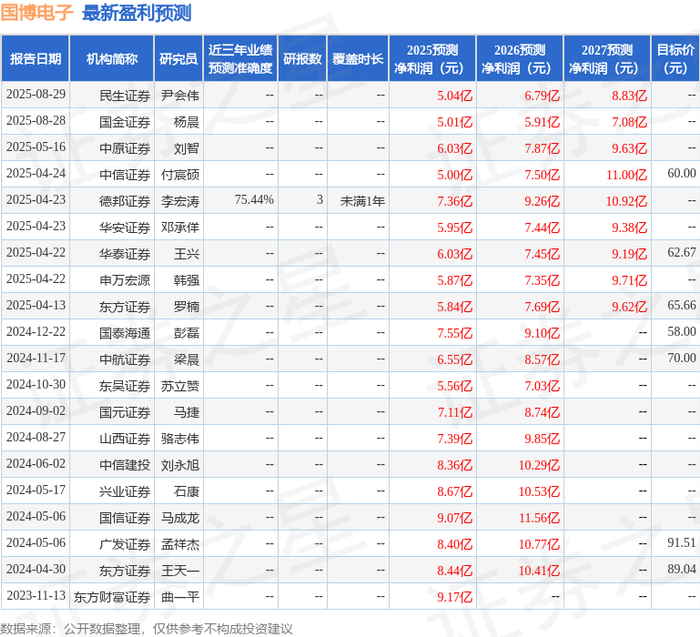This screenshot has width=700, height=637.
Task: Click target price 62.67
Action: [682, 252]
